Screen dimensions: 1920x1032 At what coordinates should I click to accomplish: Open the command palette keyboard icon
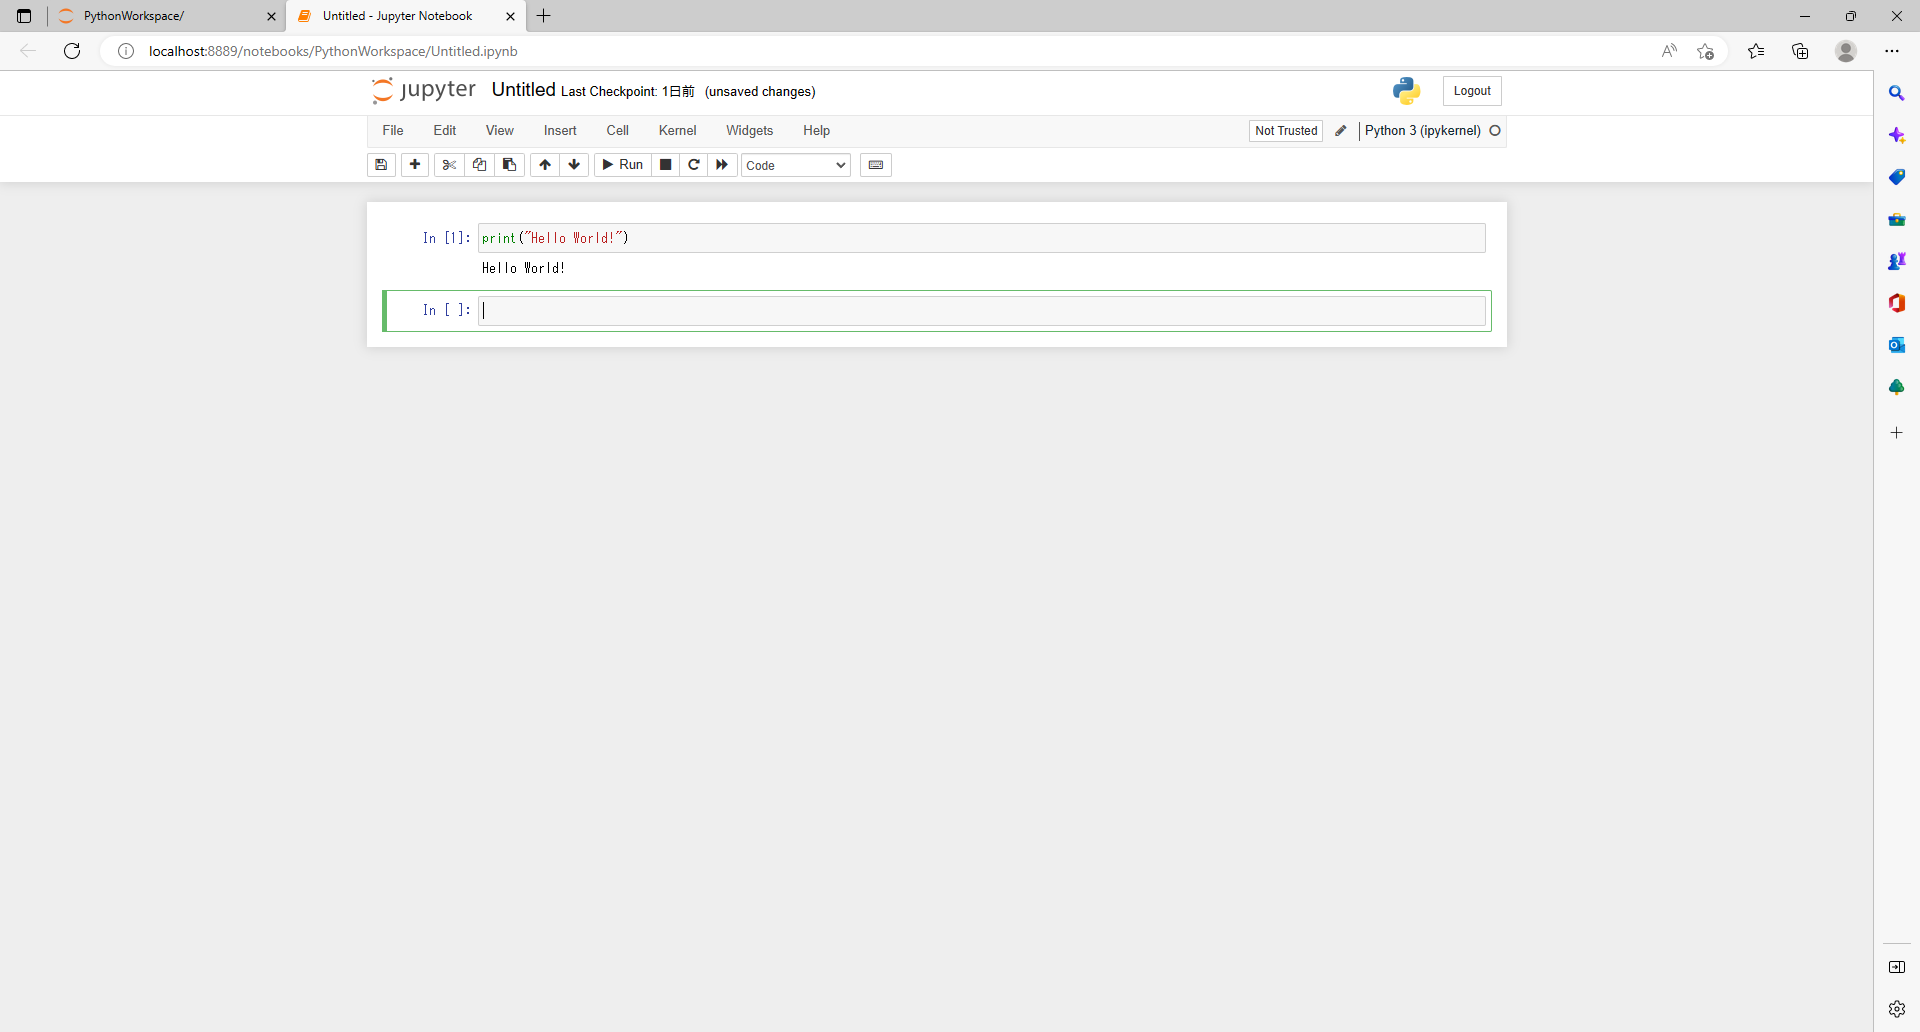point(876,165)
